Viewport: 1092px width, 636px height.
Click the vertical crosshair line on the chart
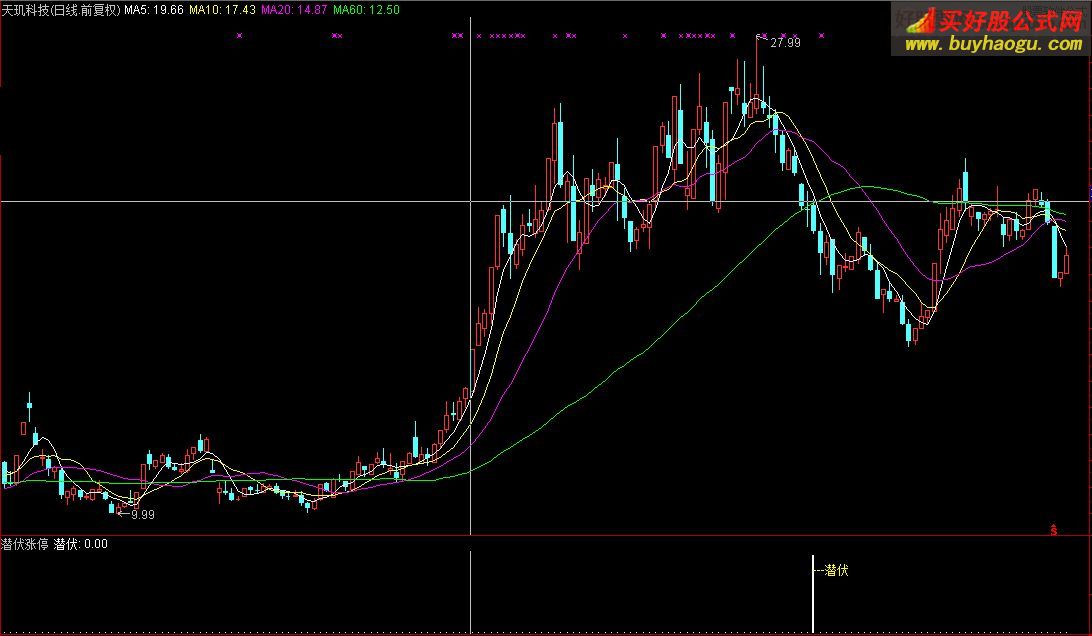point(470,300)
